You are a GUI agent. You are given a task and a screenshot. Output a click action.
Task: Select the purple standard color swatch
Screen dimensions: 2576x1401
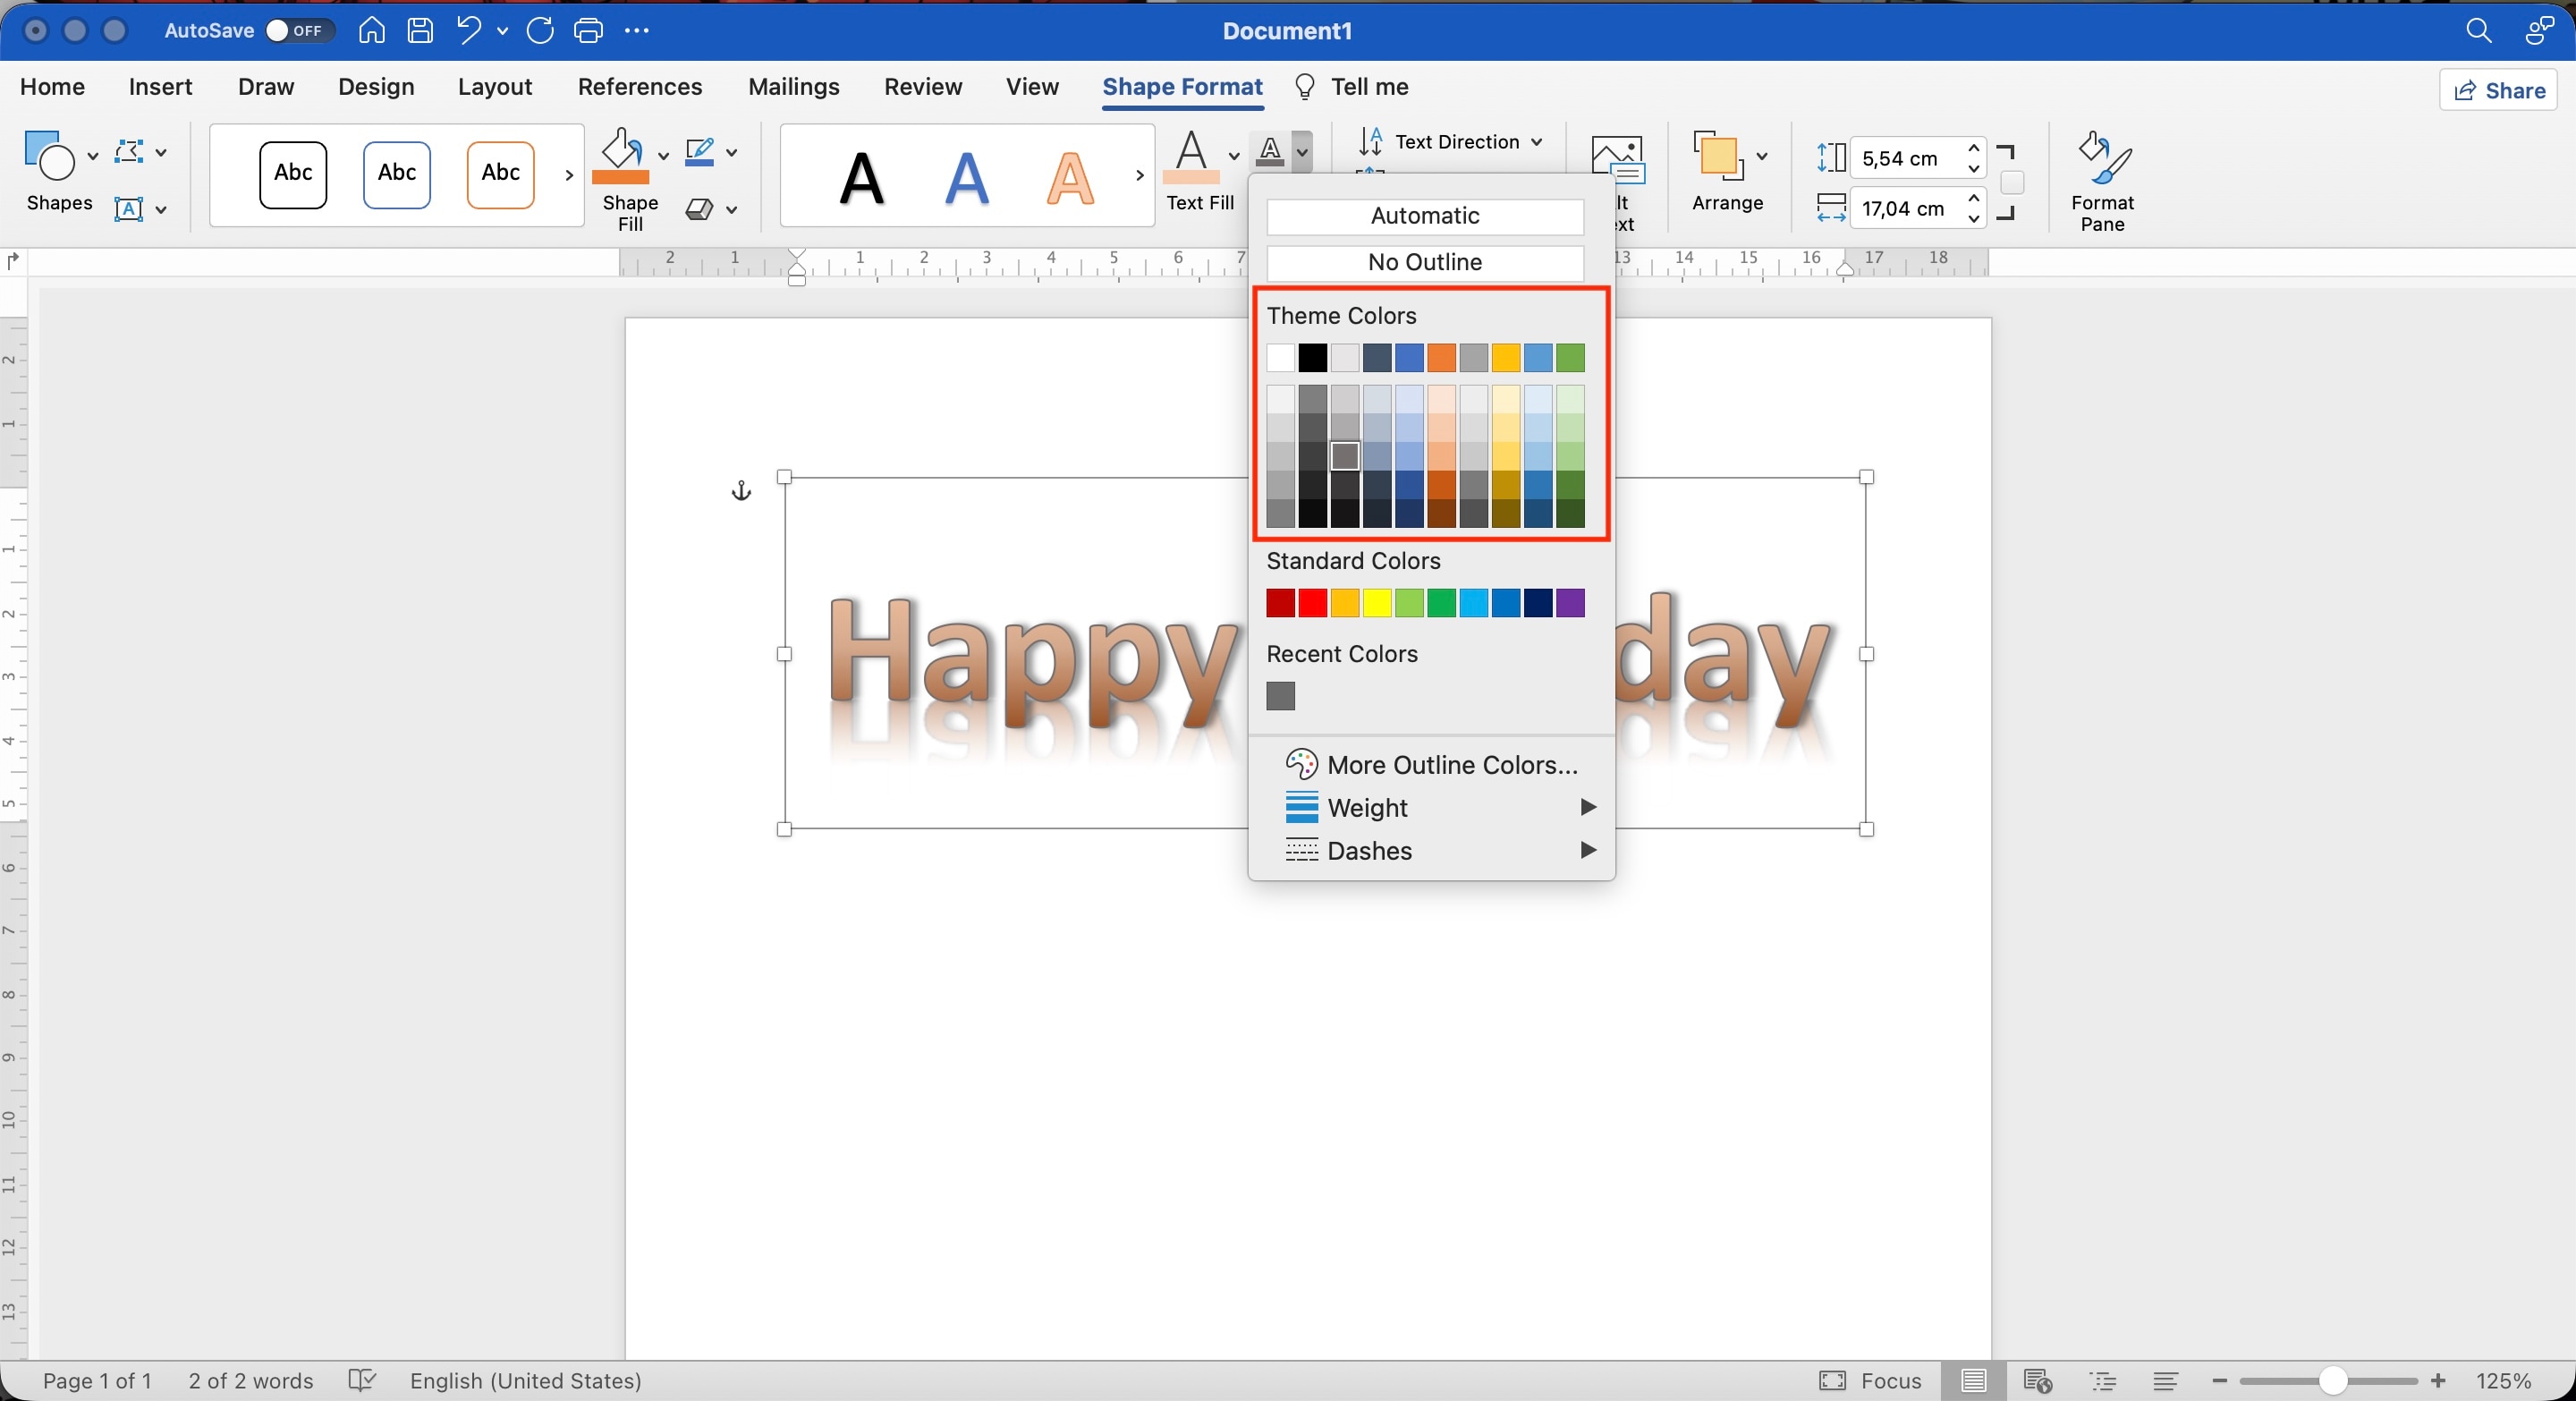1570,603
